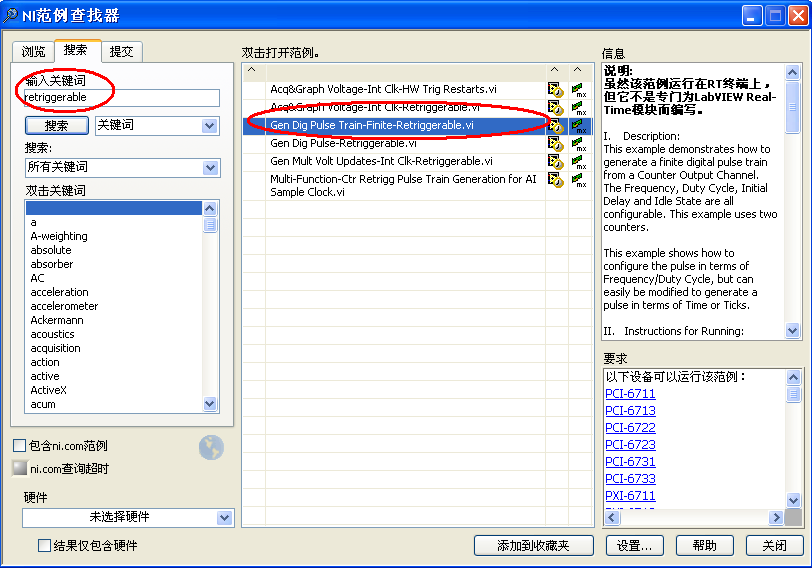This screenshot has width=812, height=568.
Task: Click the VI icon for Multi-Function-Ctr Retrigg Pulse Train row
Action: (x=555, y=180)
